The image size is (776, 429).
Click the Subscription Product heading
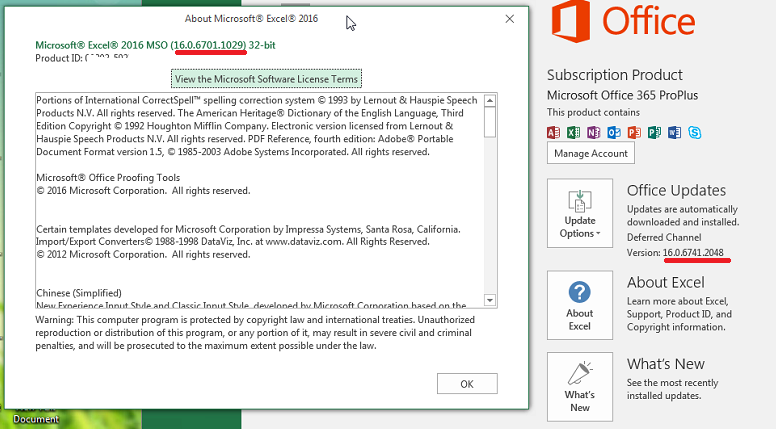tap(615, 75)
